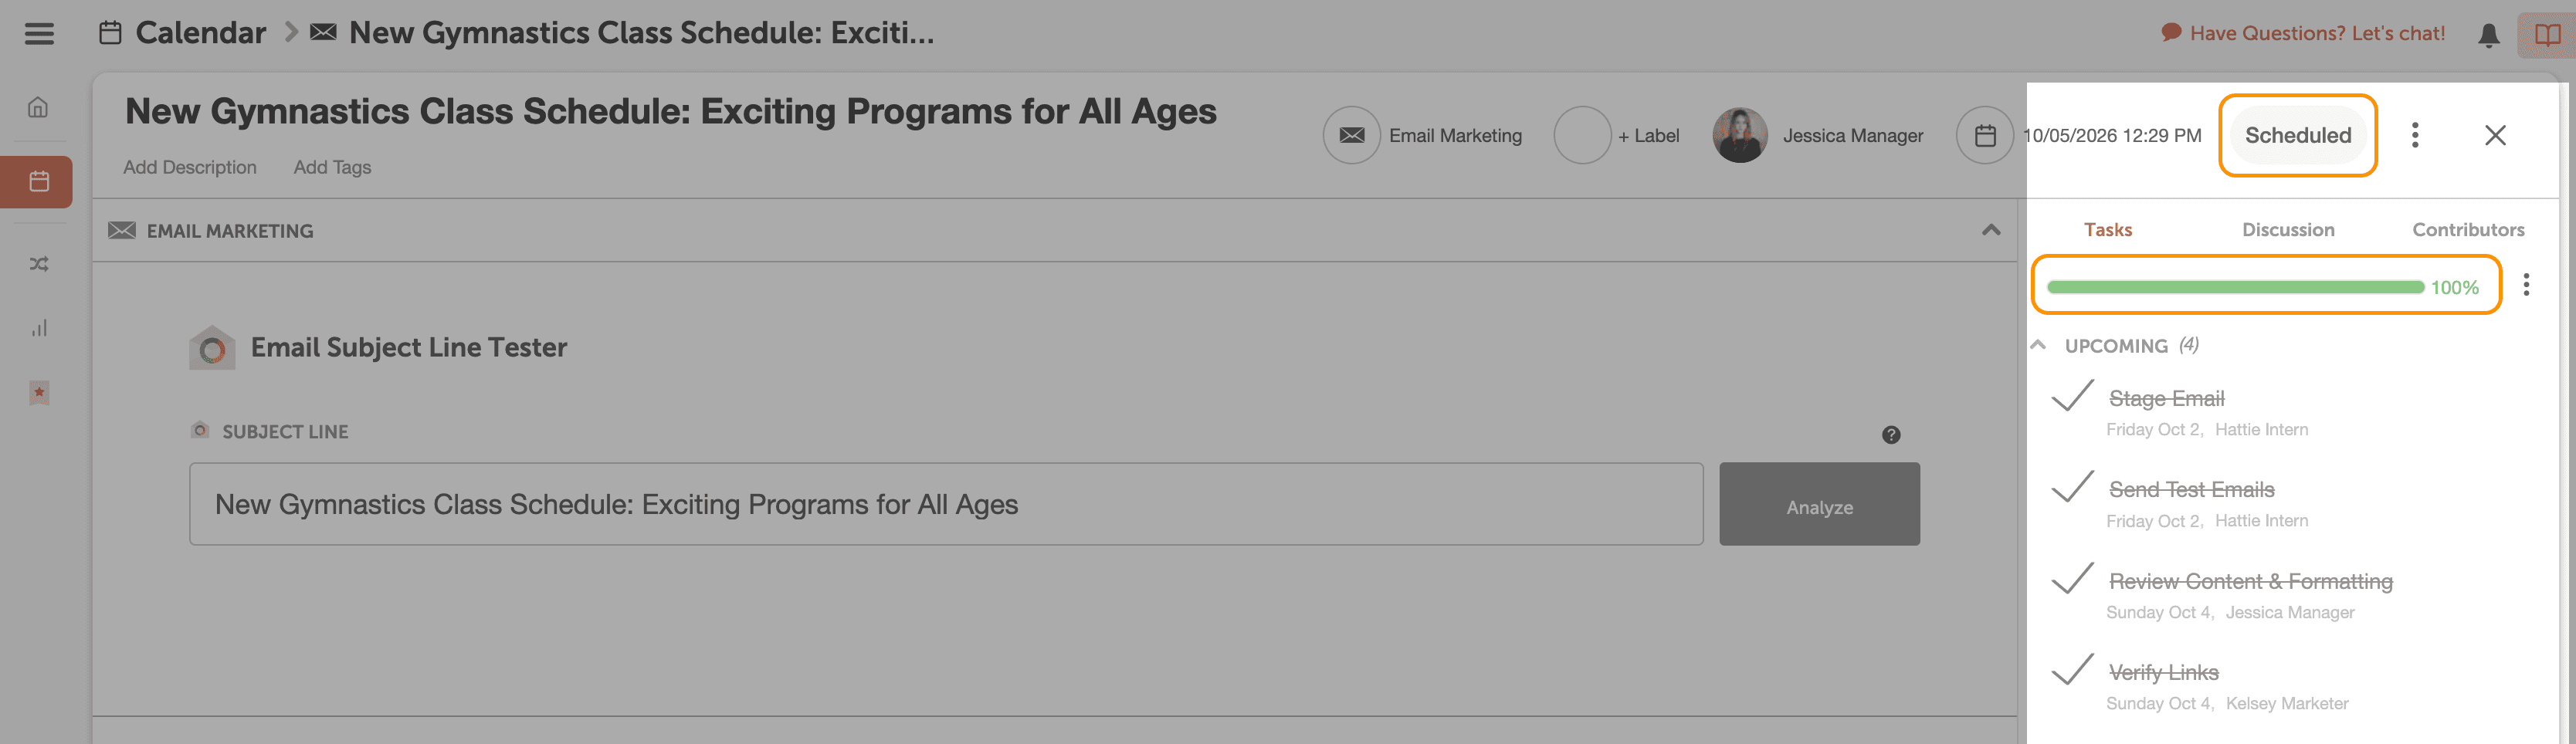Switch to the Discussion tab
This screenshot has width=2576, height=744.
(x=2287, y=230)
